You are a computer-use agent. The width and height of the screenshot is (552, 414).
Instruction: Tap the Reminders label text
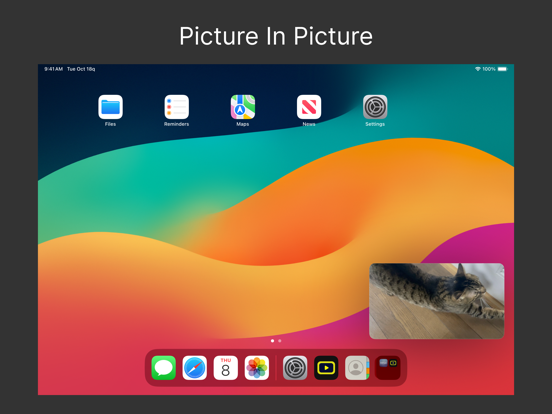coord(176,124)
